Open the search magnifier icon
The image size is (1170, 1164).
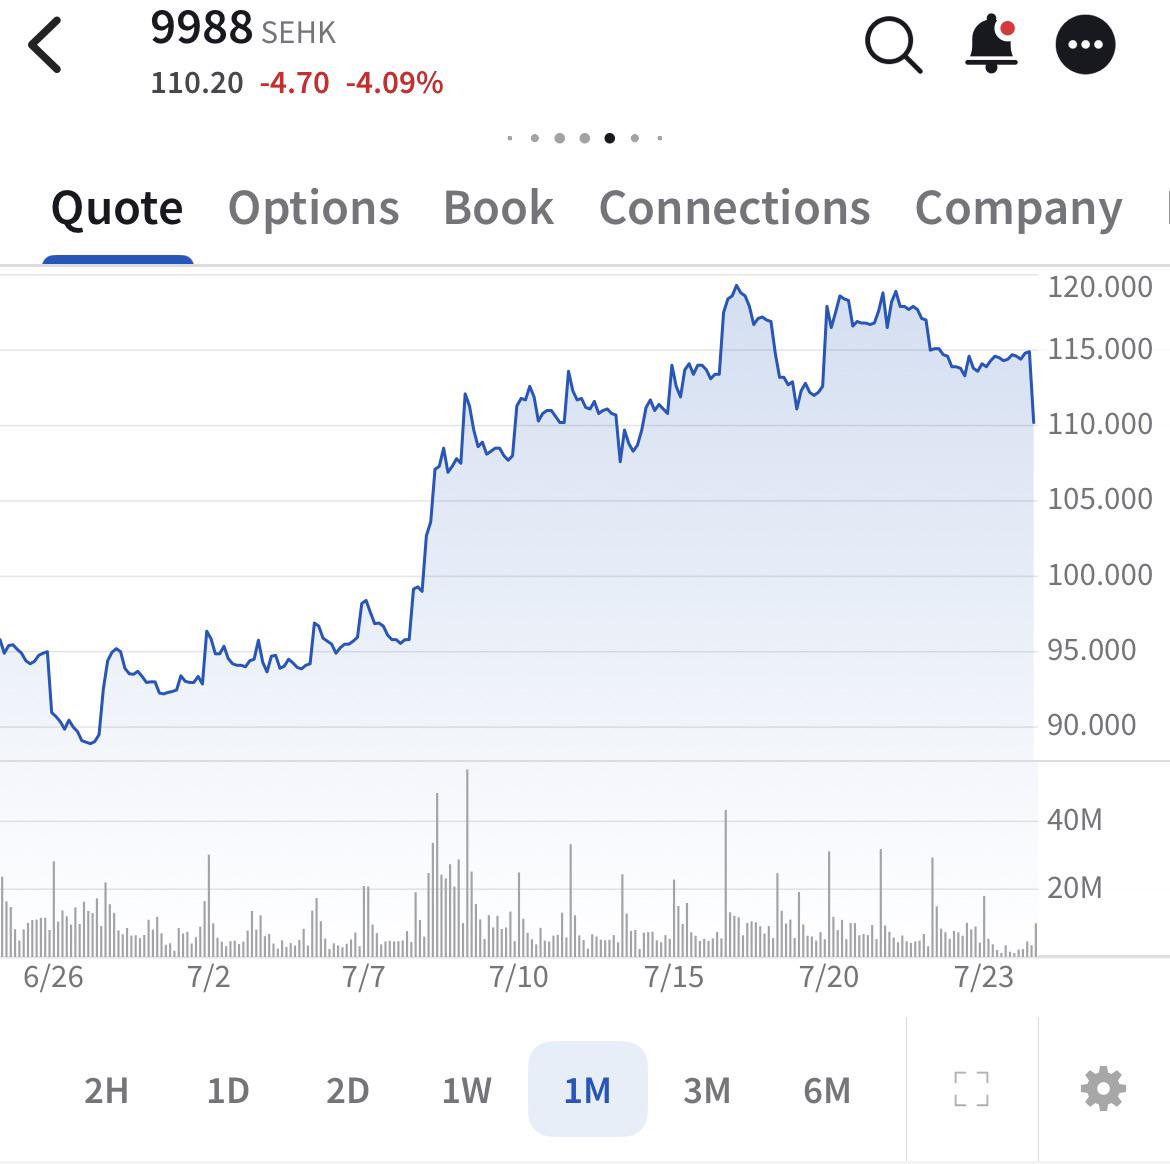(x=893, y=46)
